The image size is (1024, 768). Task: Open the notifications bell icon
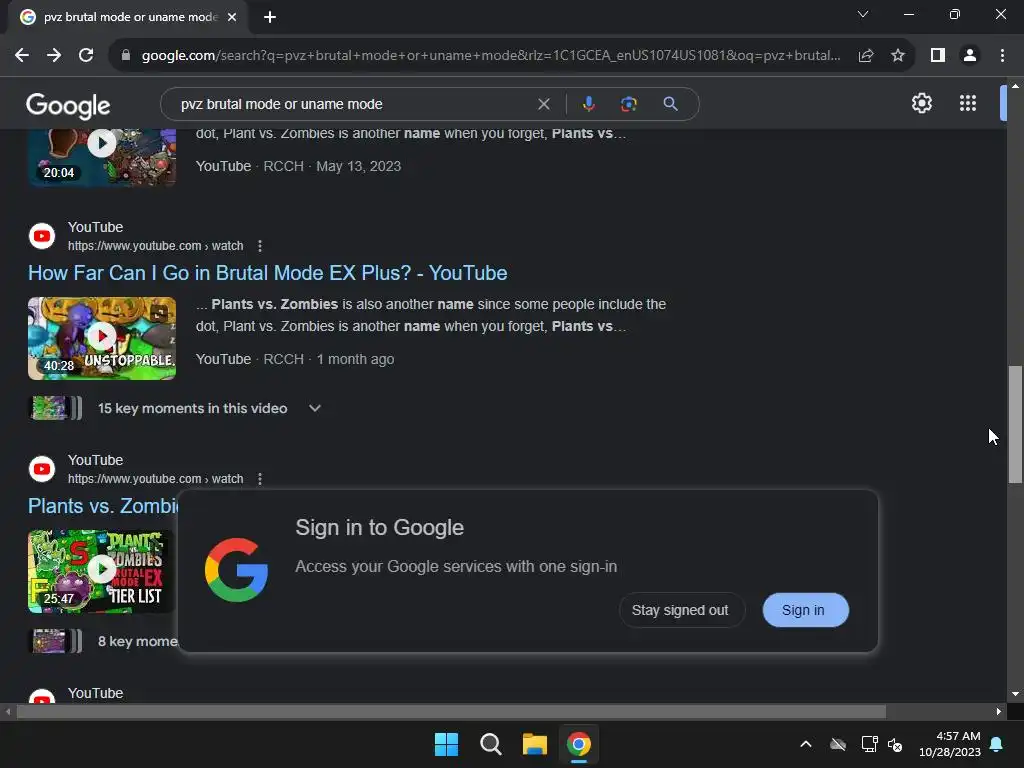click(997, 744)
